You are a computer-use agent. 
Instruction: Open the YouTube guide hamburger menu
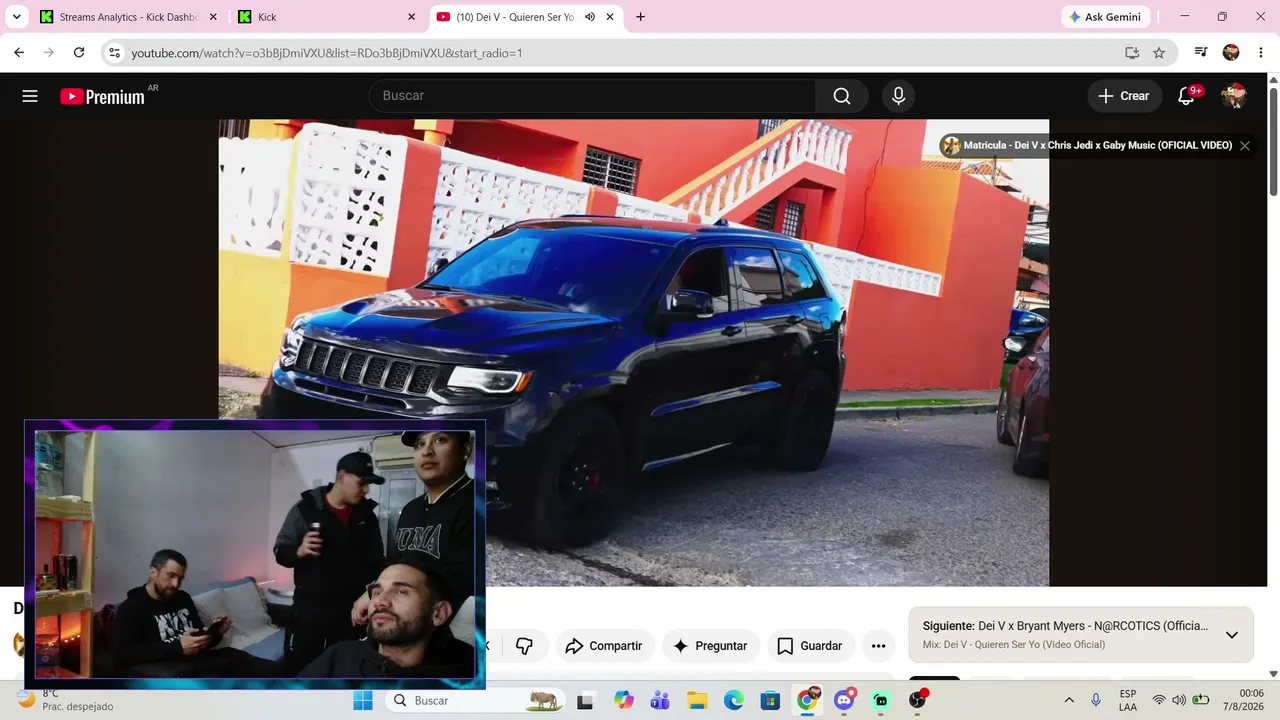click(x=30, y=96)
